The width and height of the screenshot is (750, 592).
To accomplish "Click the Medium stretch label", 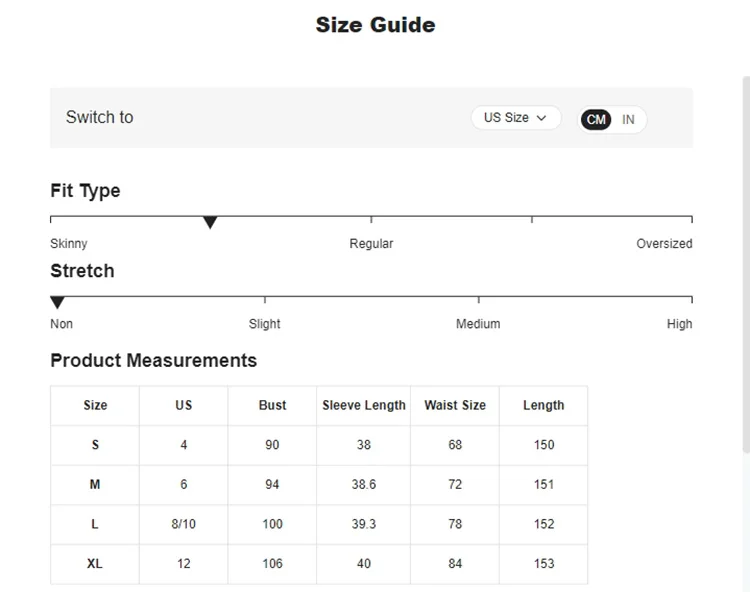I will (x=478, y=324).
